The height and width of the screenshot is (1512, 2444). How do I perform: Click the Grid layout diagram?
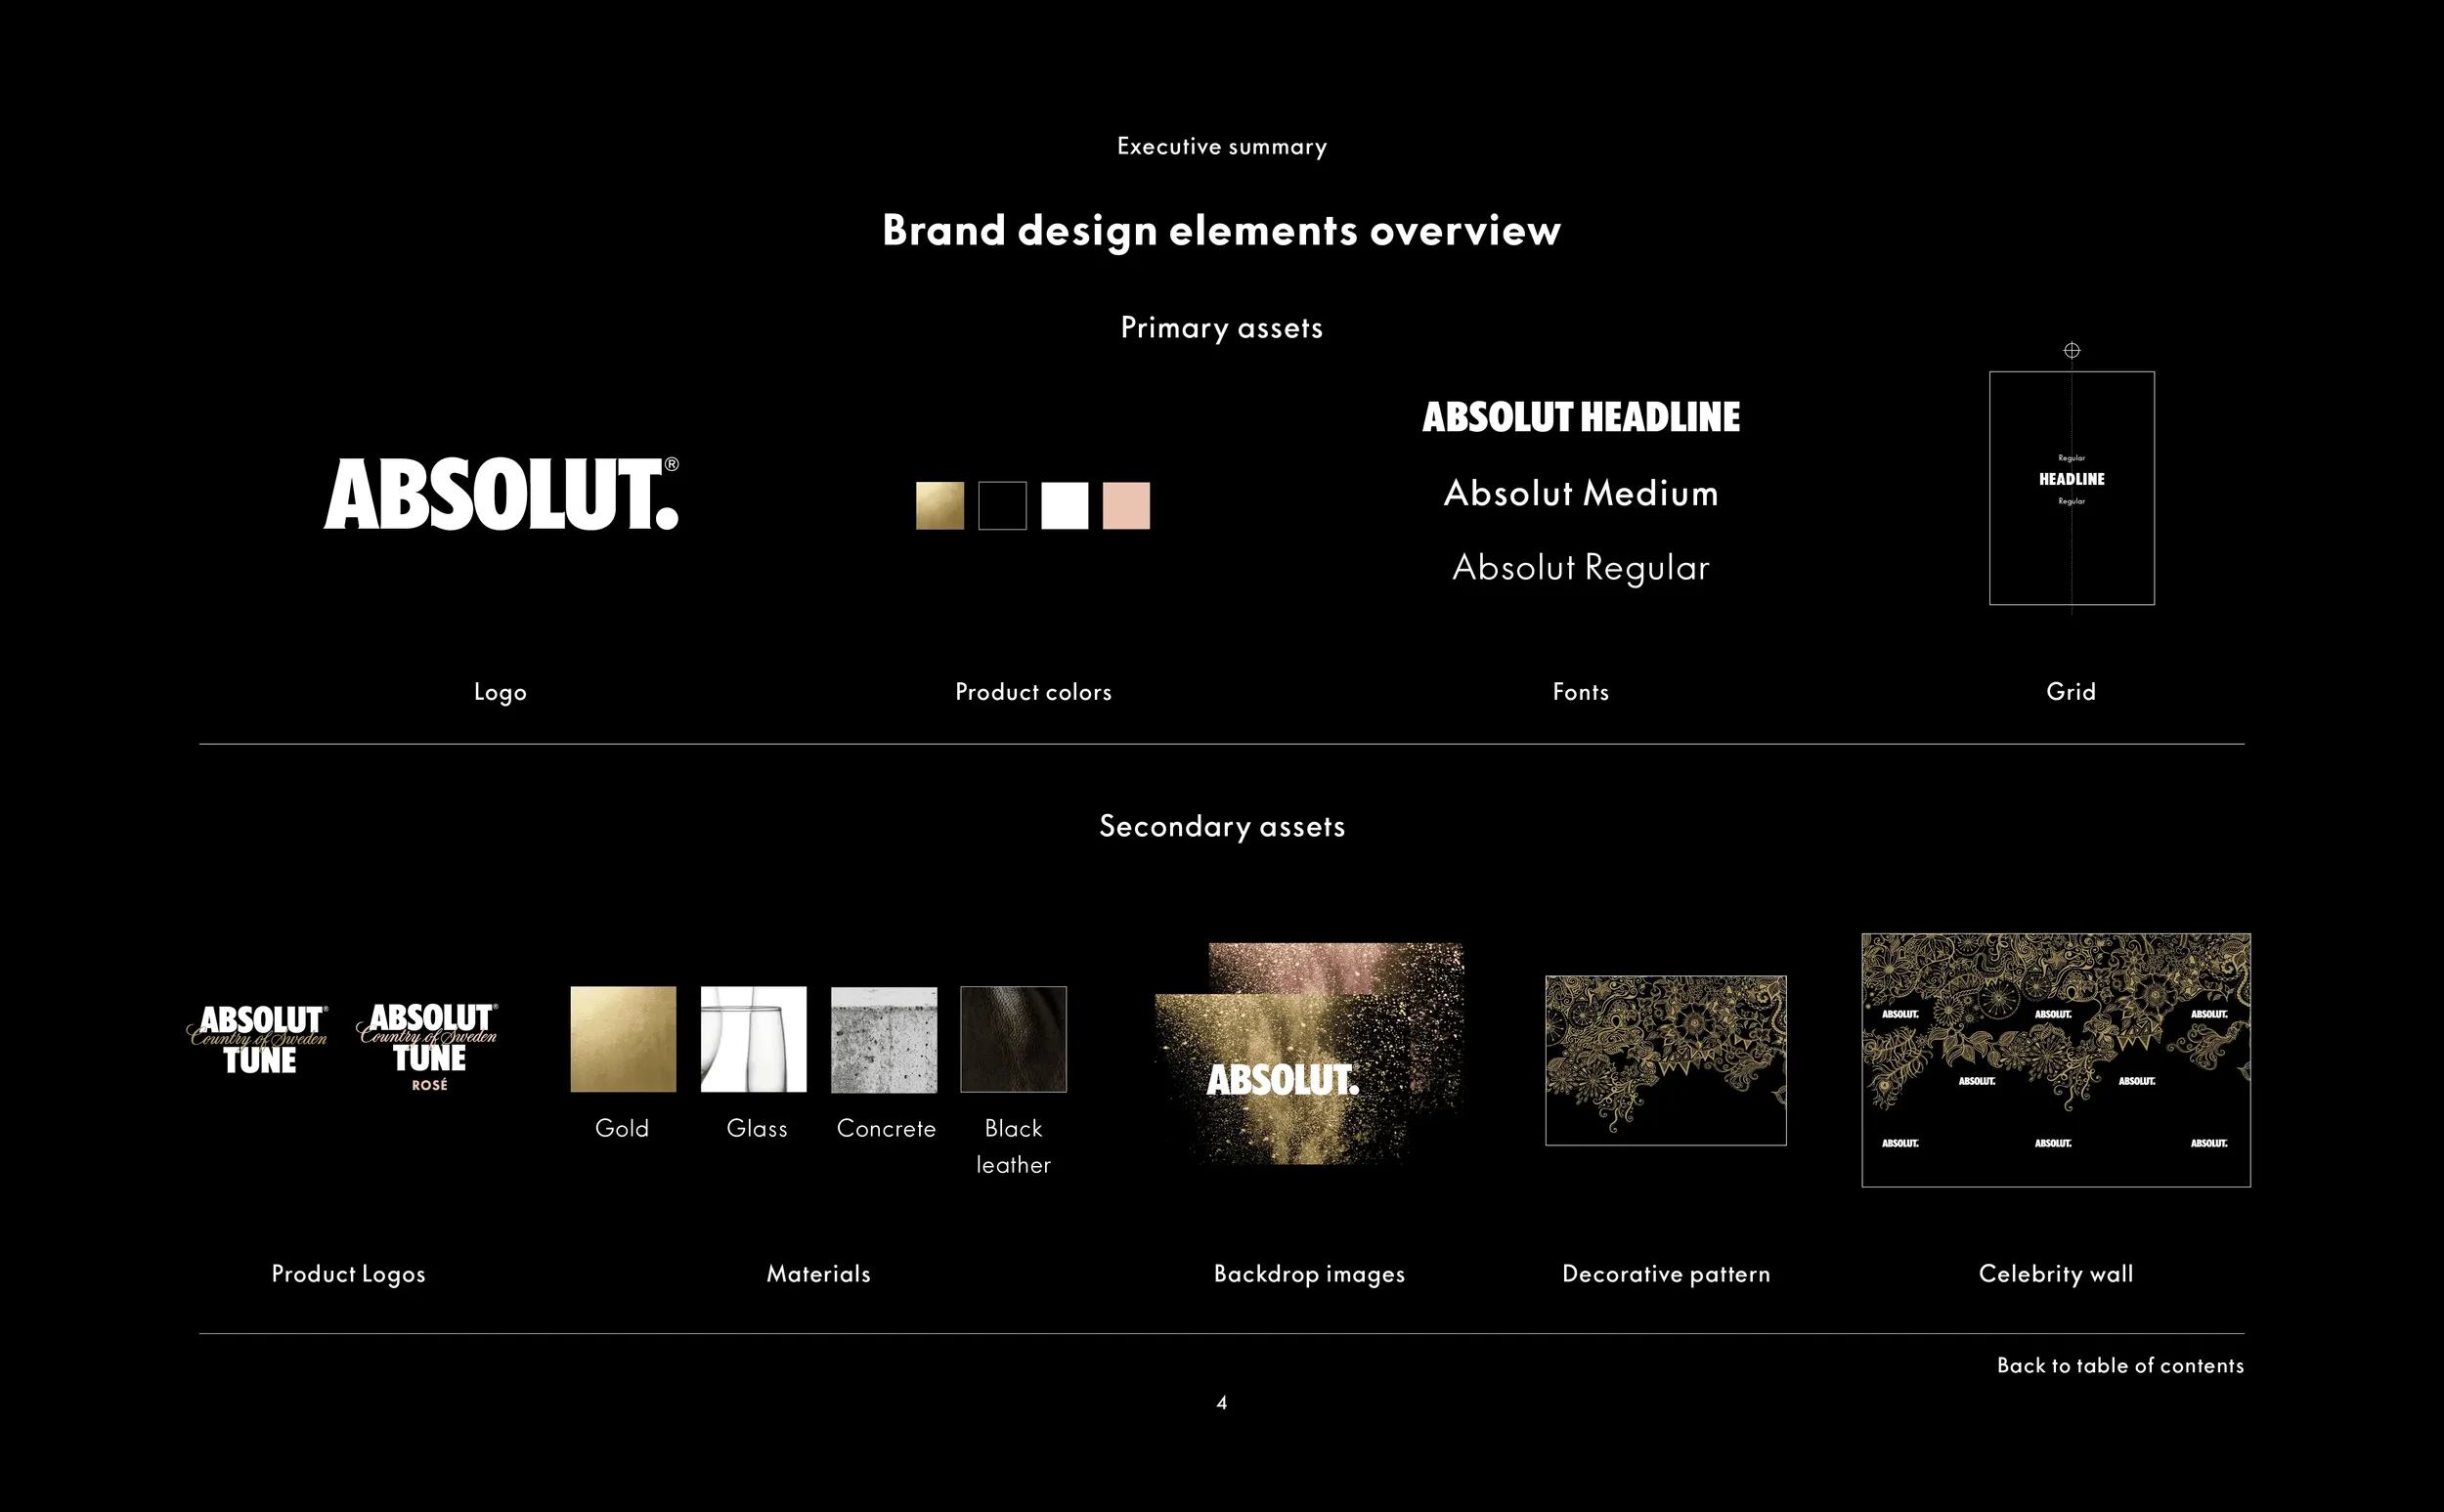pyautogui.click(x=2071, y=488)
